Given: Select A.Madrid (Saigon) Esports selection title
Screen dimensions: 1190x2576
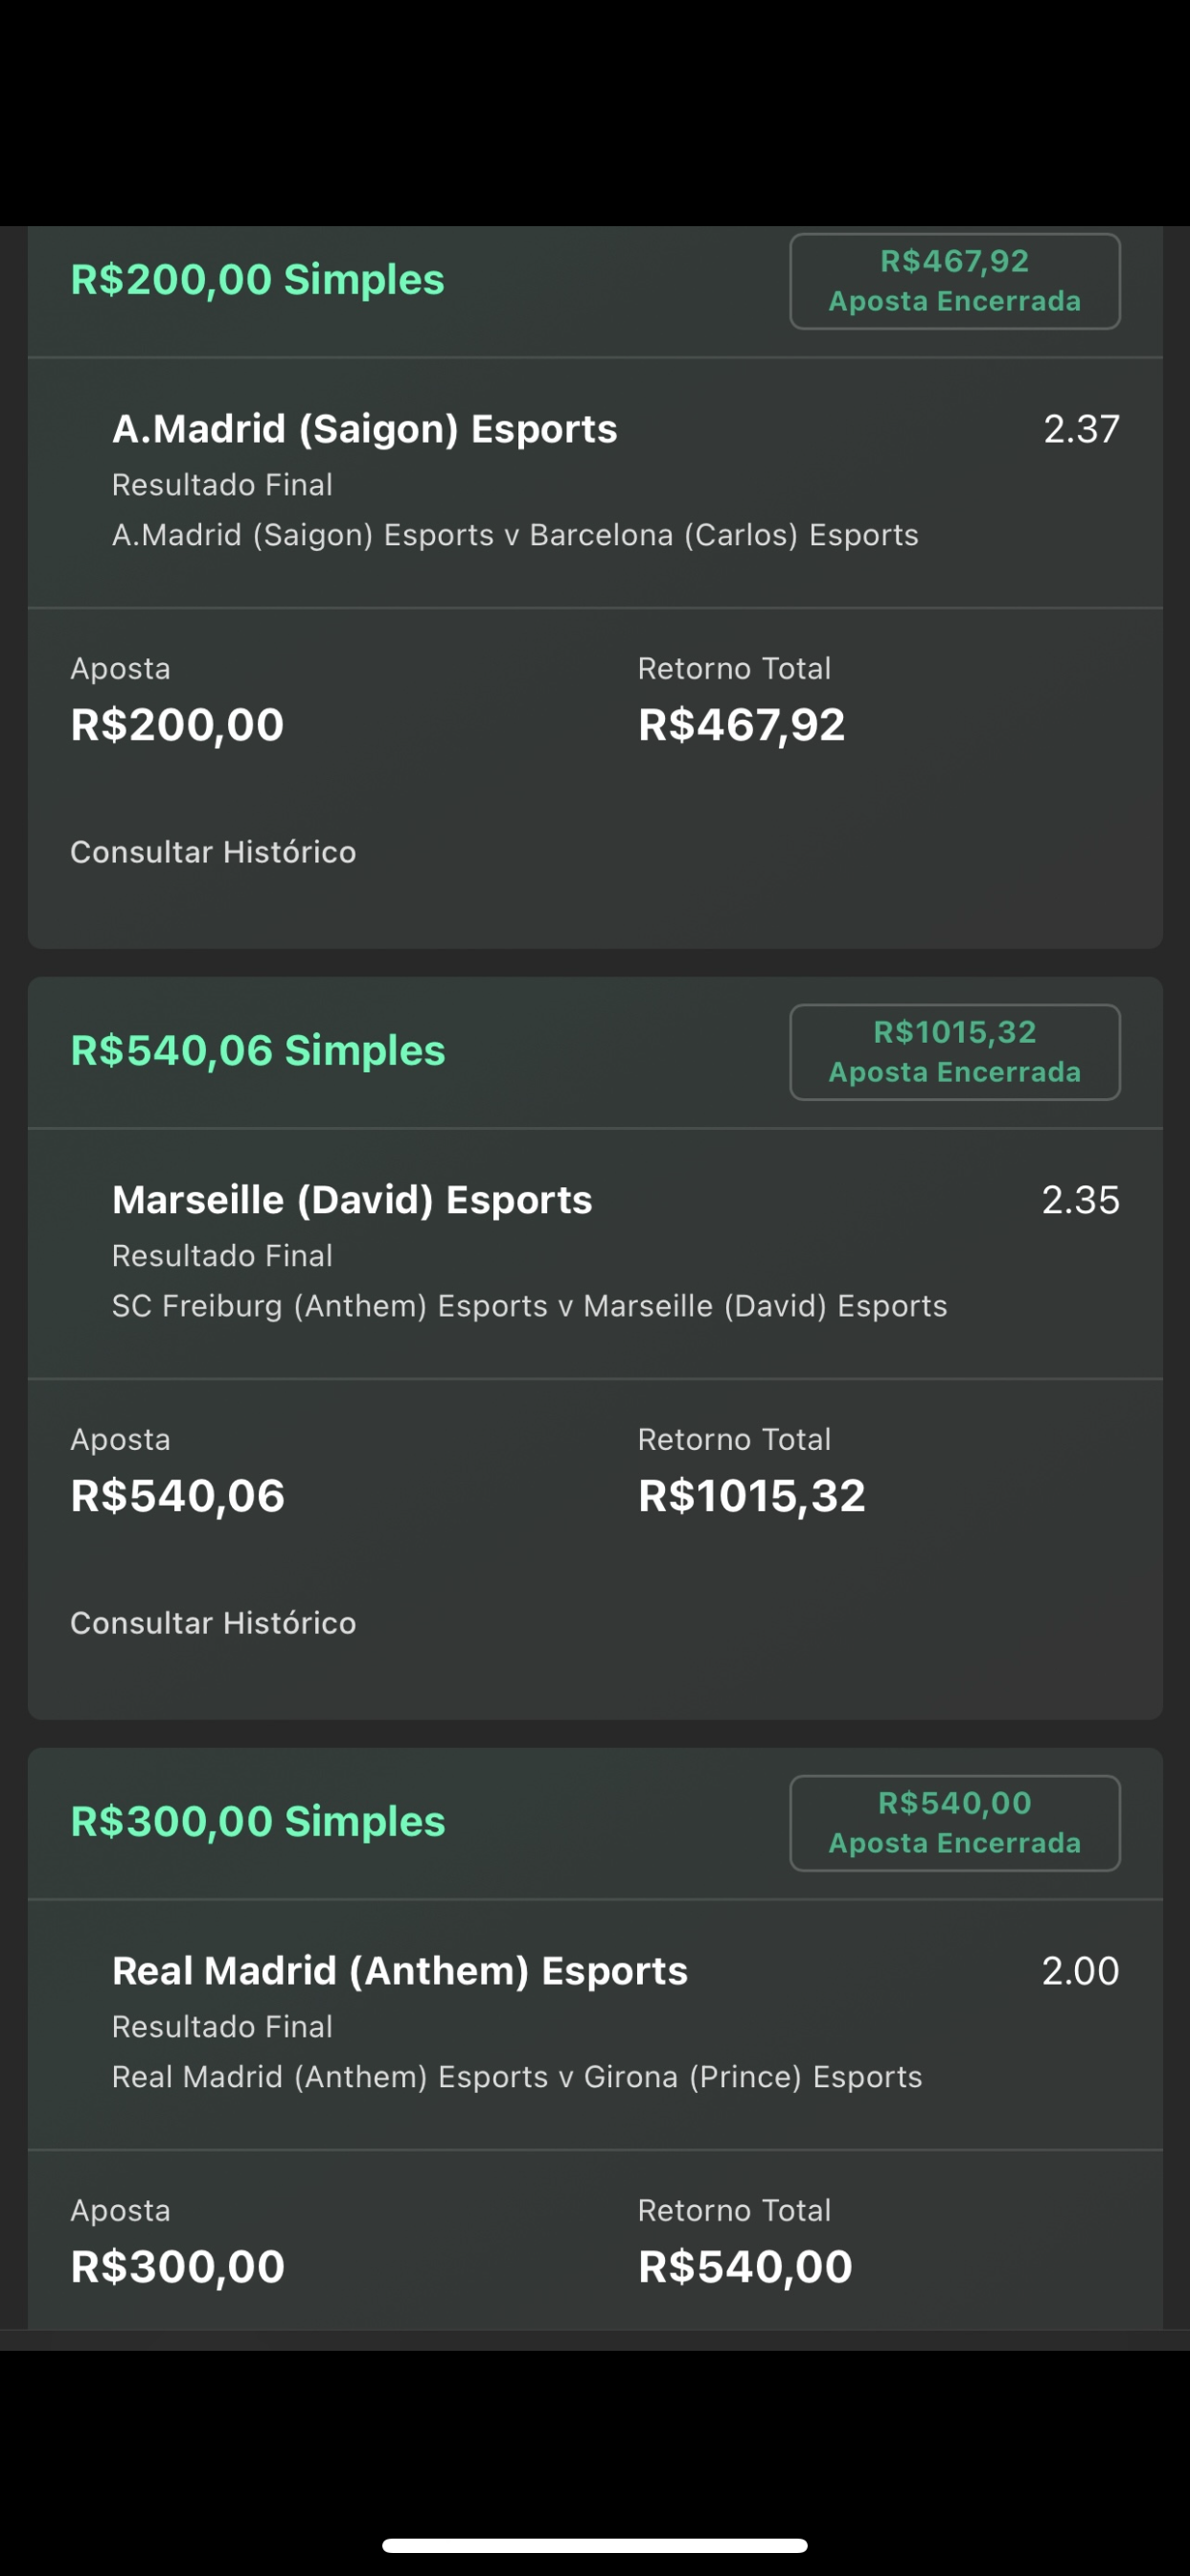Looking at the screenshot, I should click(x=365, y=429).
